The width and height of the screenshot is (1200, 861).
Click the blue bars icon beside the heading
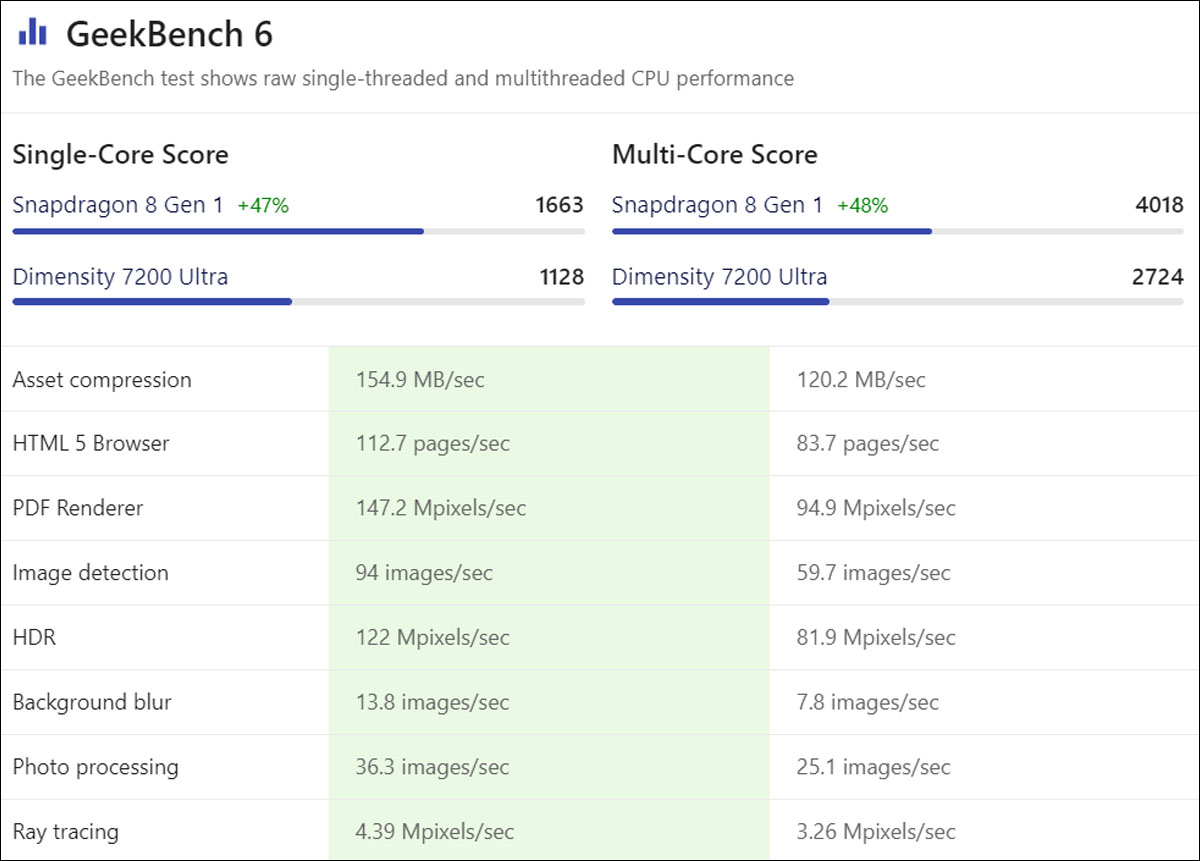[33, 32]
